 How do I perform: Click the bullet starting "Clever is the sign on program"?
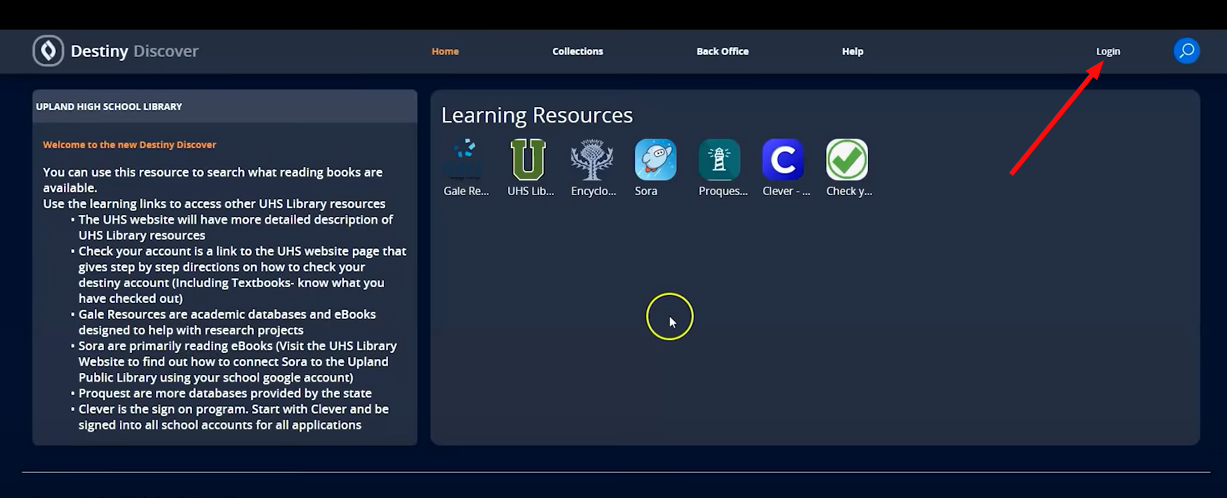(228, 417)
